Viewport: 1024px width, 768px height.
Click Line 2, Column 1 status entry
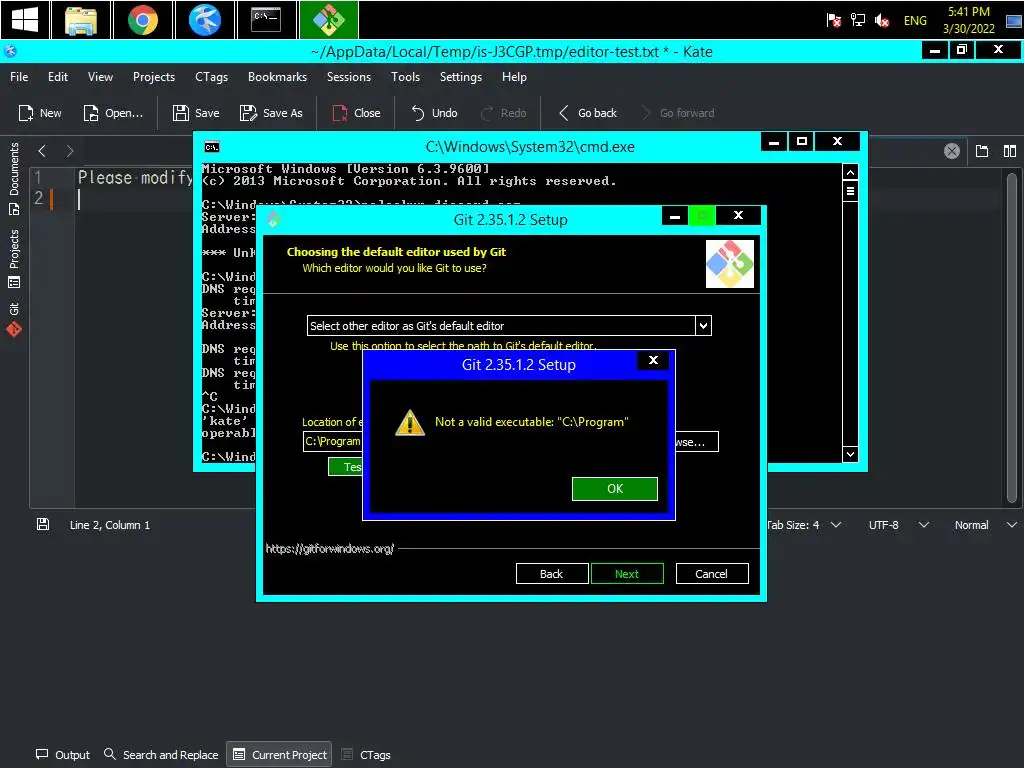pos(110,525)
